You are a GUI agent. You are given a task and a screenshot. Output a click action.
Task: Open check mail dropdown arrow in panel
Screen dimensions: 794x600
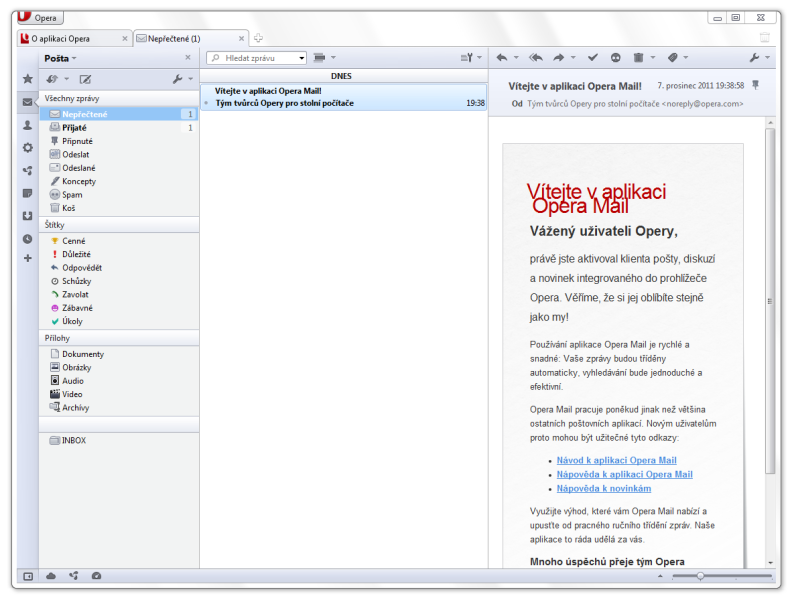(x=66, y=79)
